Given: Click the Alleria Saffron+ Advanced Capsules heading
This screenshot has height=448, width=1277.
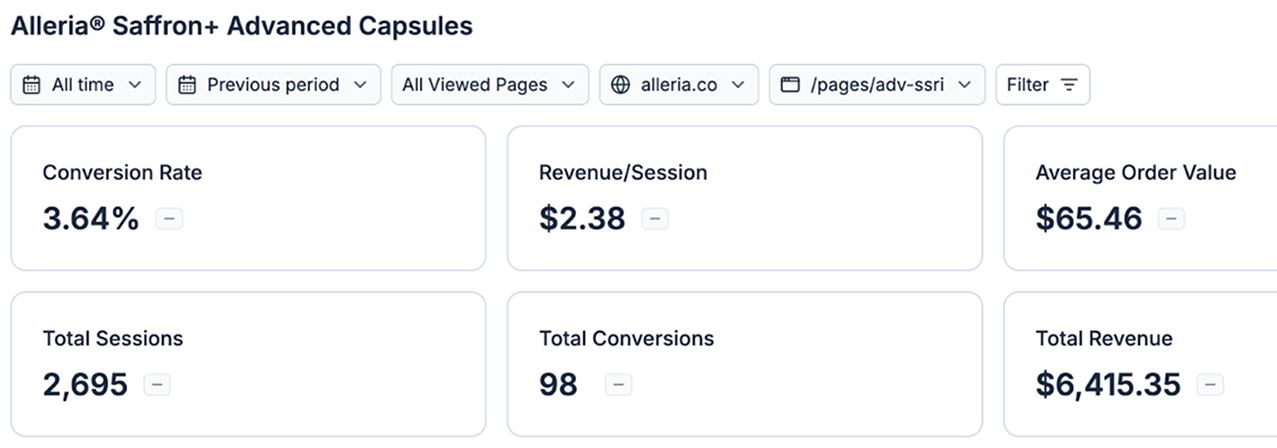Looking at the screenshot, I should pyautogui.click(x=241, y=26).
